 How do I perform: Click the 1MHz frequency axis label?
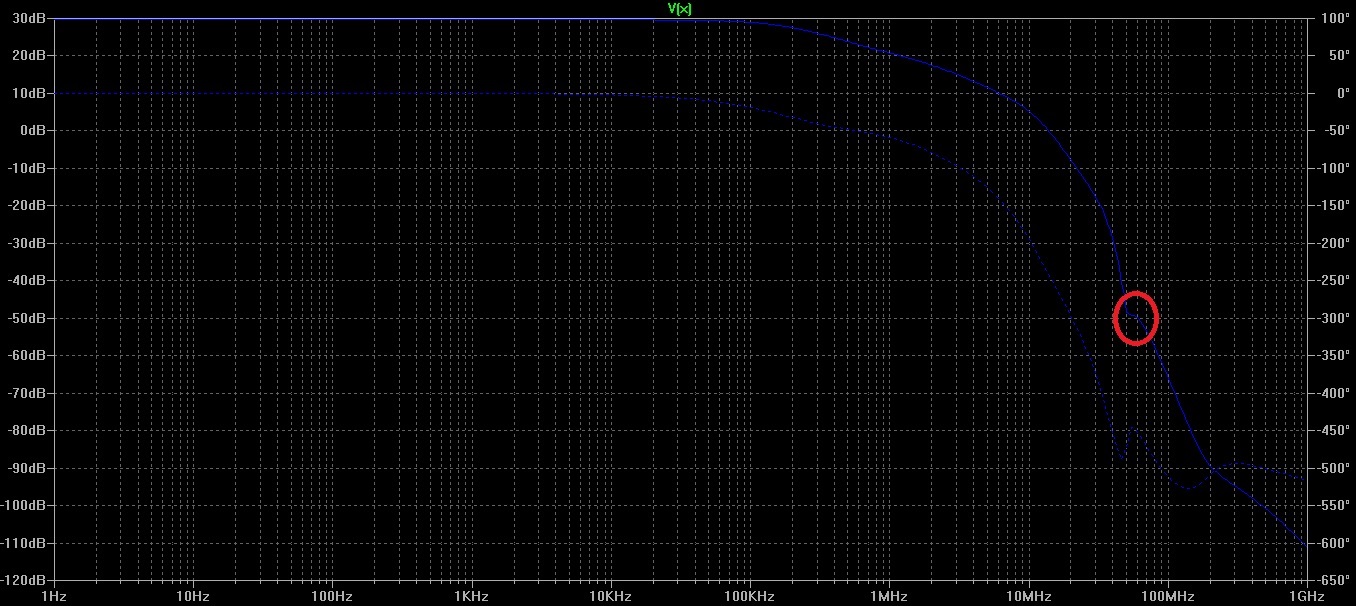tap(889, 596)
